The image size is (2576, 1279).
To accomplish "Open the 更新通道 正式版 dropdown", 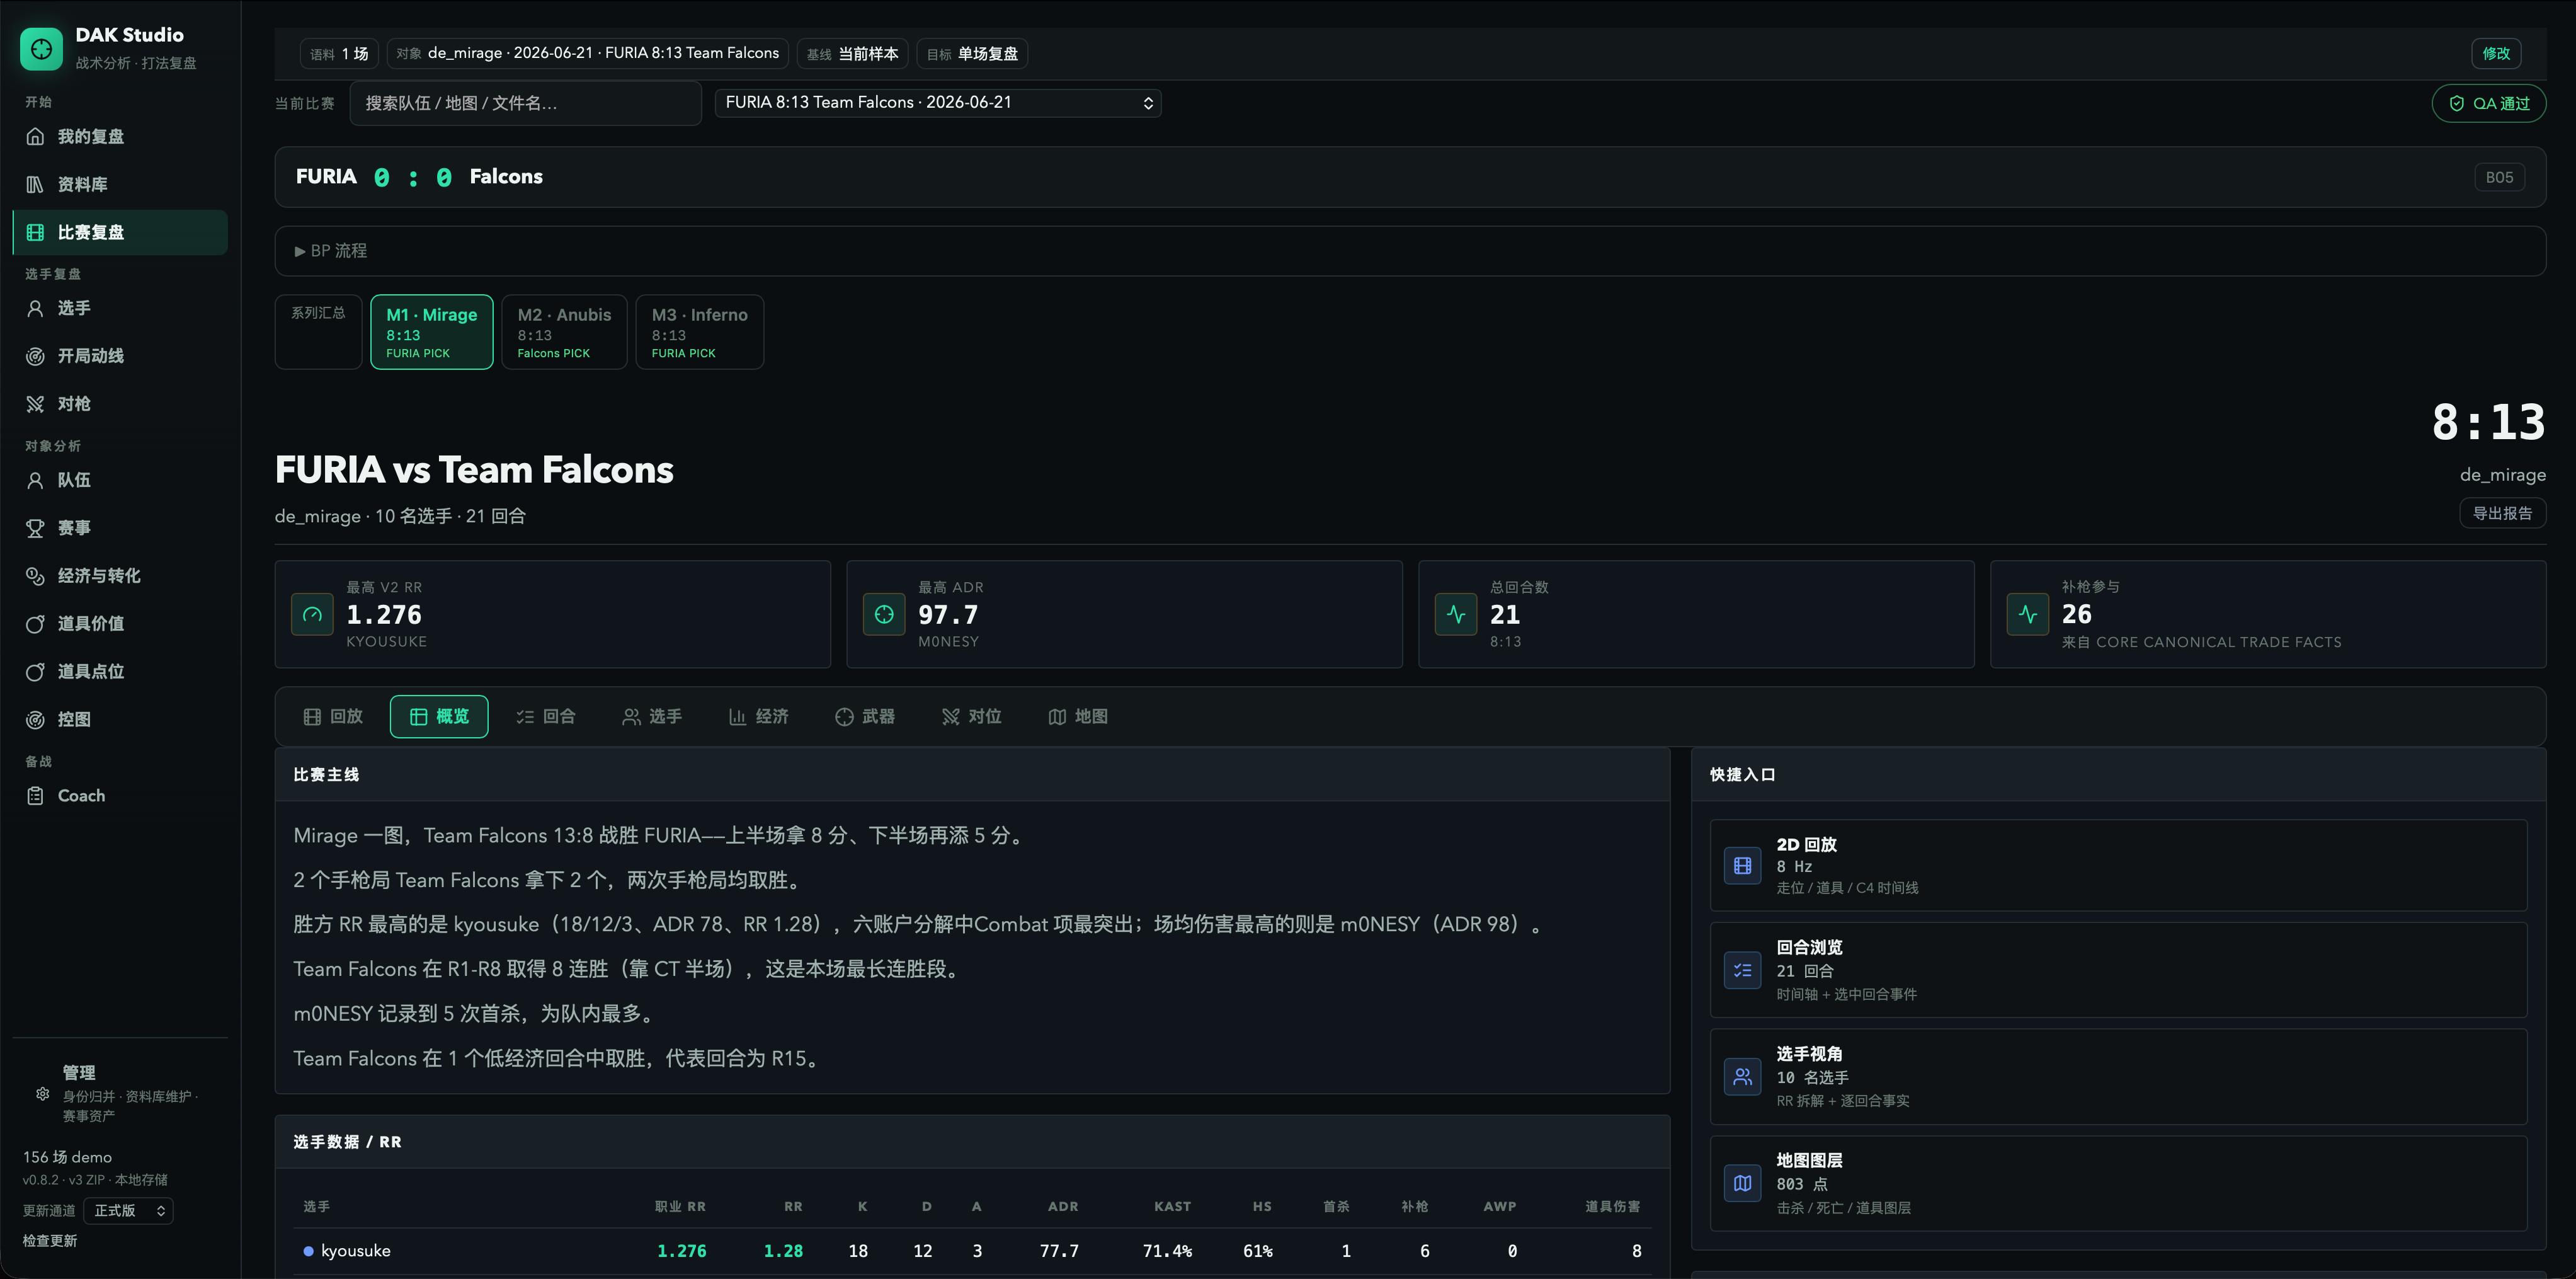I will [x=128, y=1210].
